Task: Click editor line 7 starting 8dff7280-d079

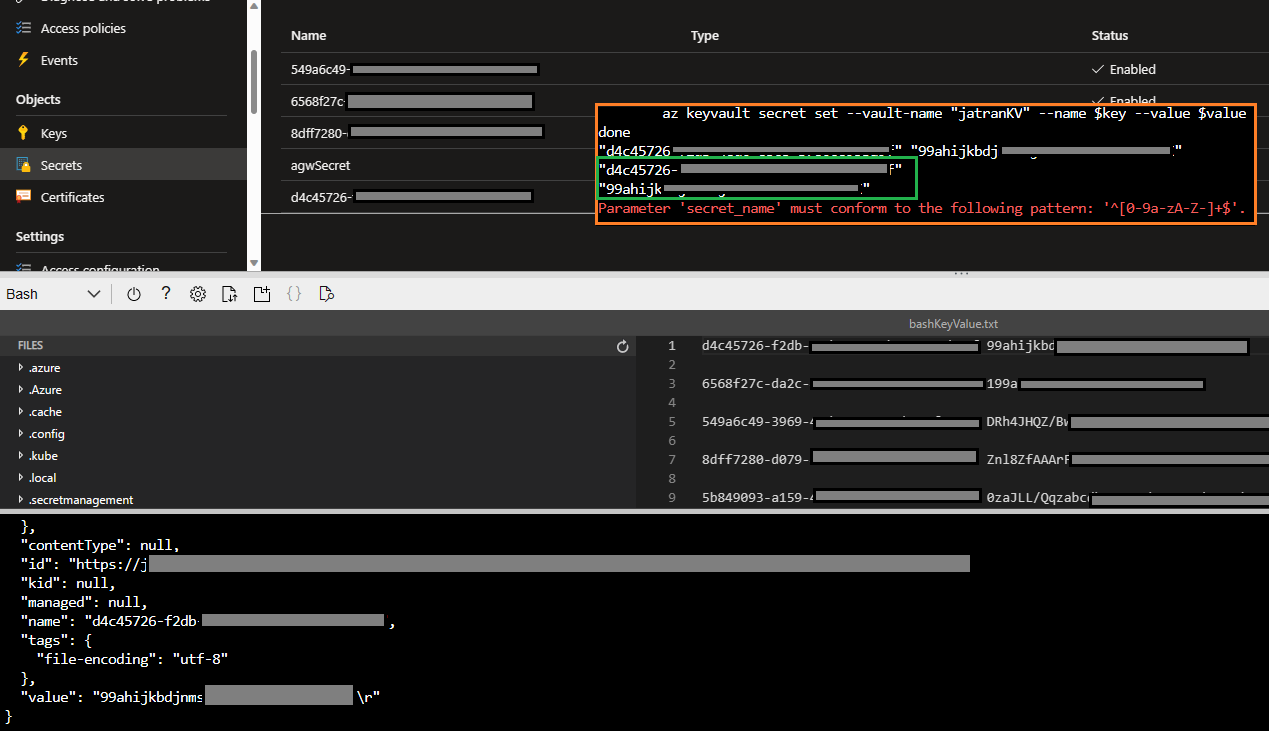Action: tap(985, 458)
